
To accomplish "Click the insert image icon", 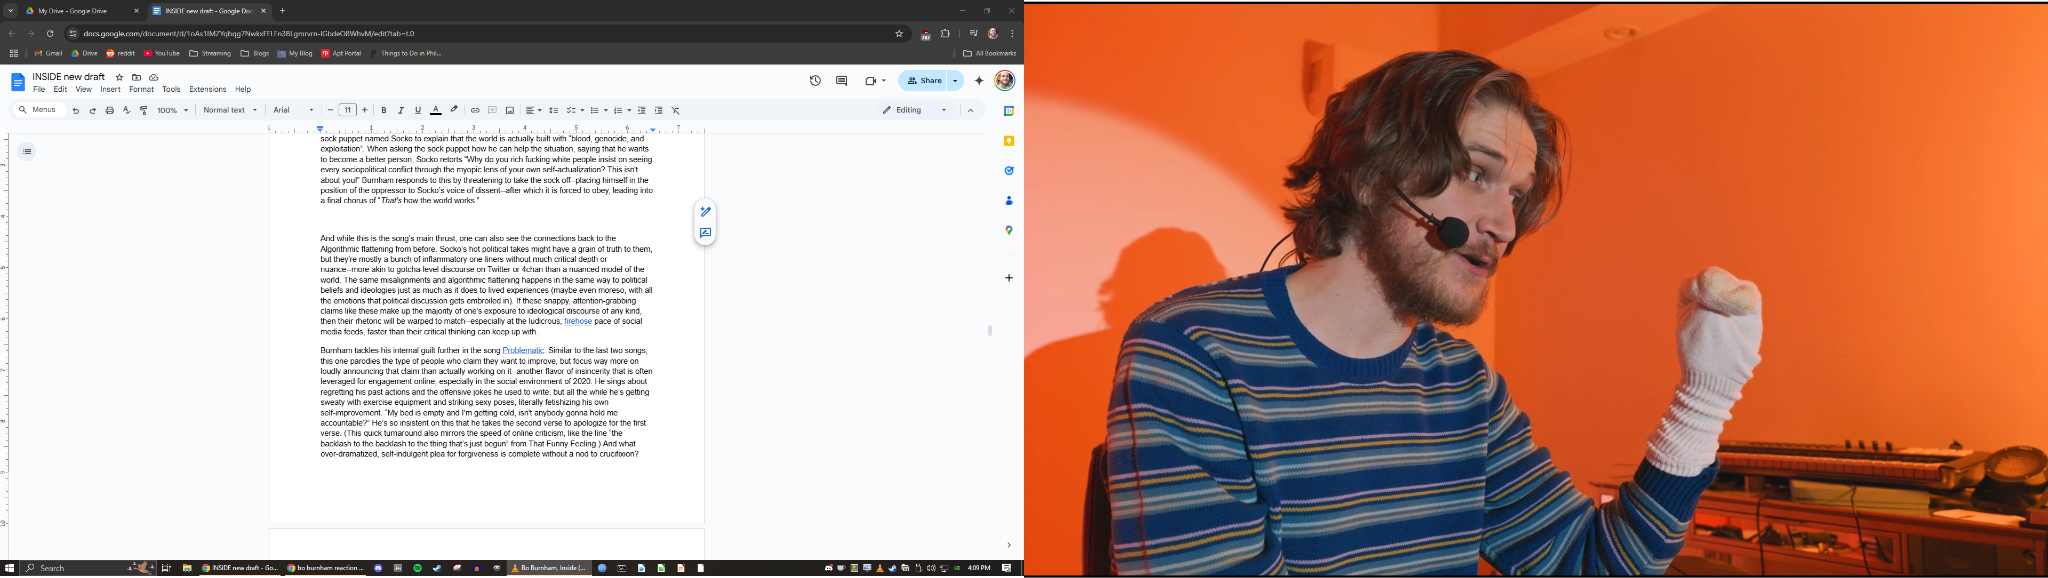I will [509, 110].
